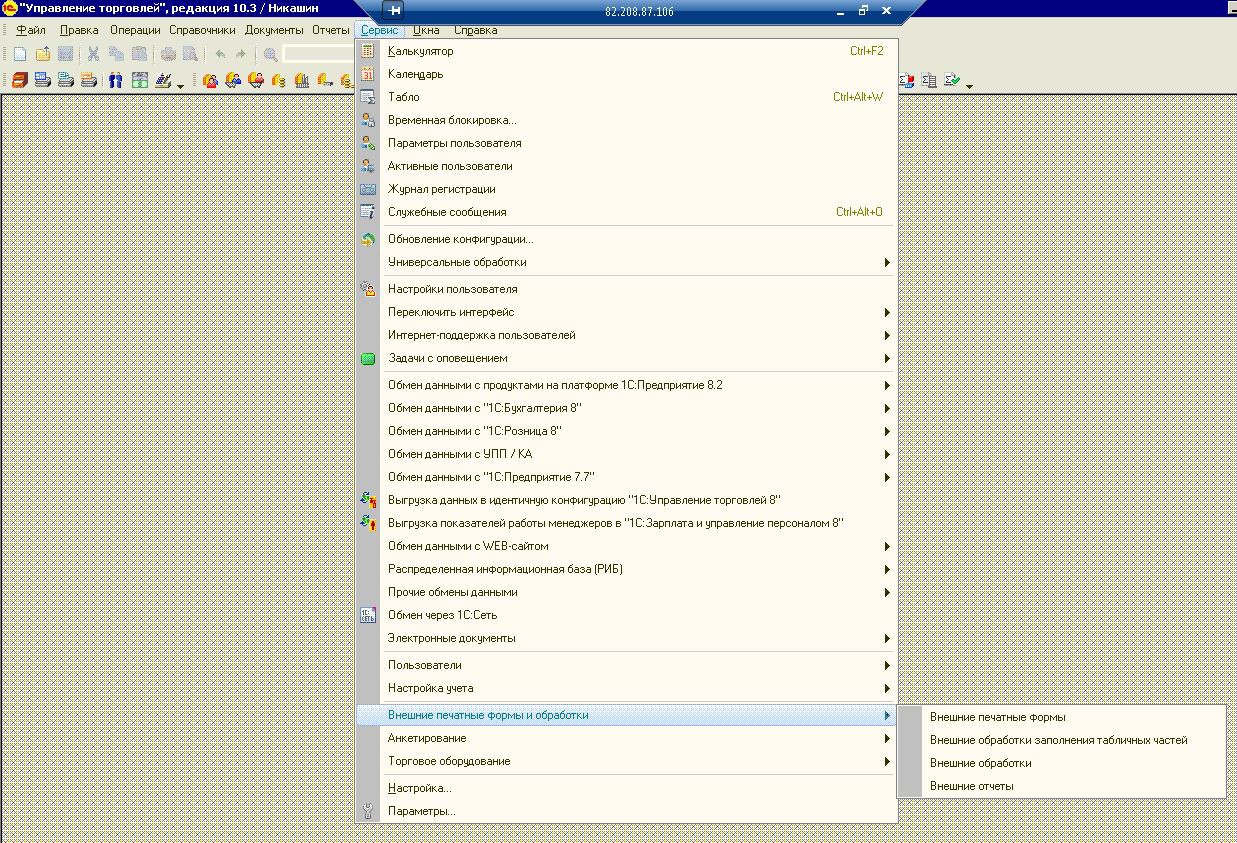Image resolution: width=1237 pixels, height=843 pixels.
Task: Click the Copy toolbar icon
Action: tap(116, 54)
